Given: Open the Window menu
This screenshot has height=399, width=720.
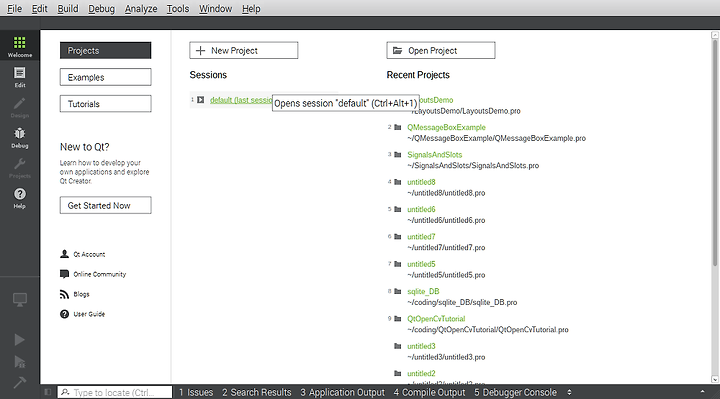Looking at the screenshot, I should [x=215, y=9].
